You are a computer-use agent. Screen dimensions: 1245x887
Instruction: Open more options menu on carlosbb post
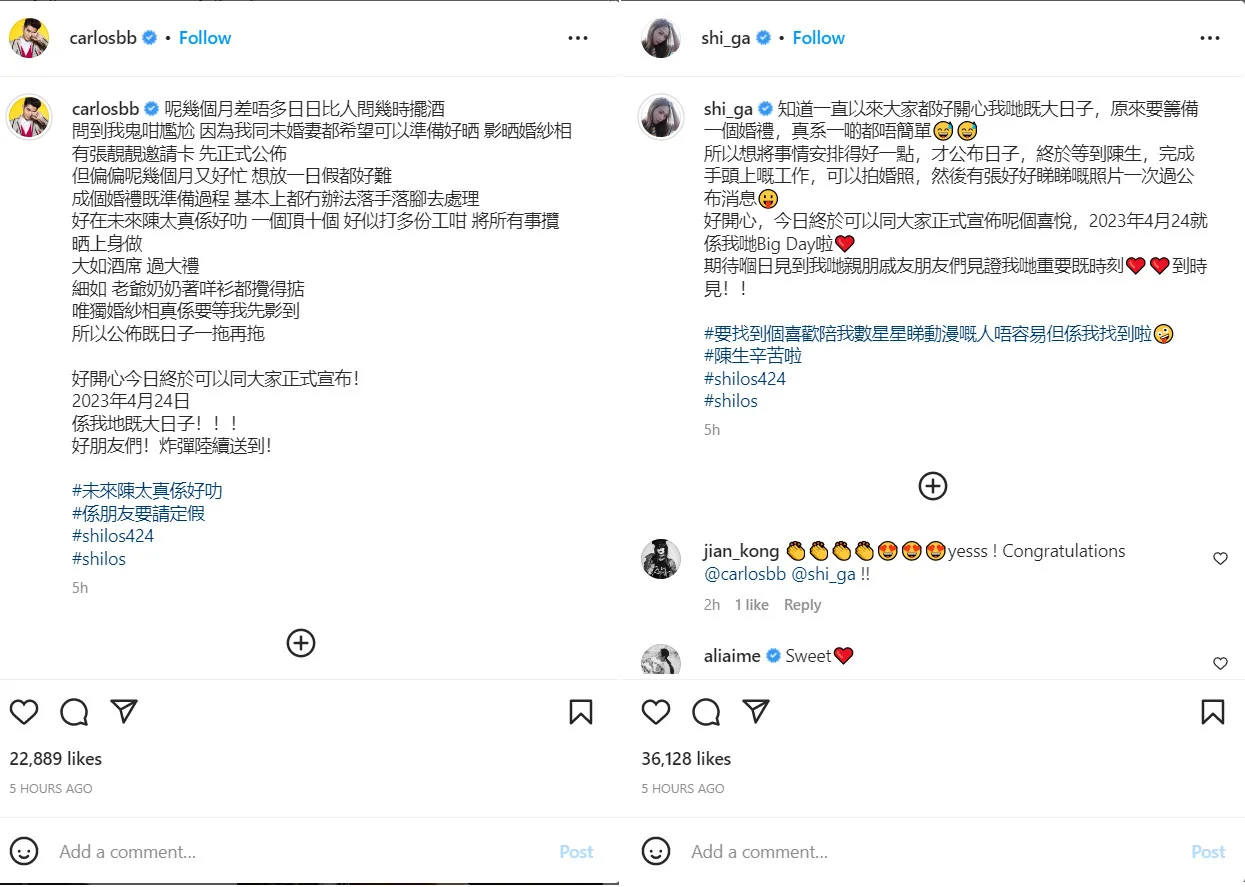[578, 38]
